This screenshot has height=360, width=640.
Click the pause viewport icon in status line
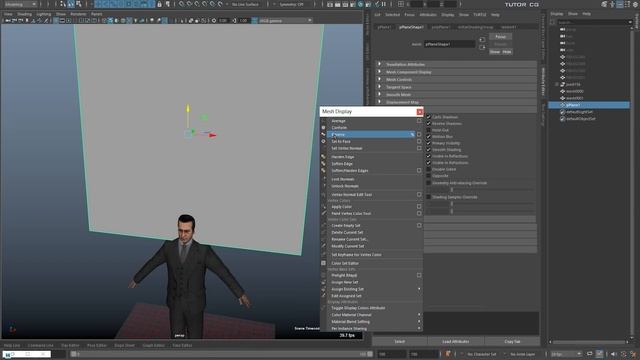click(x=384, y=4)
